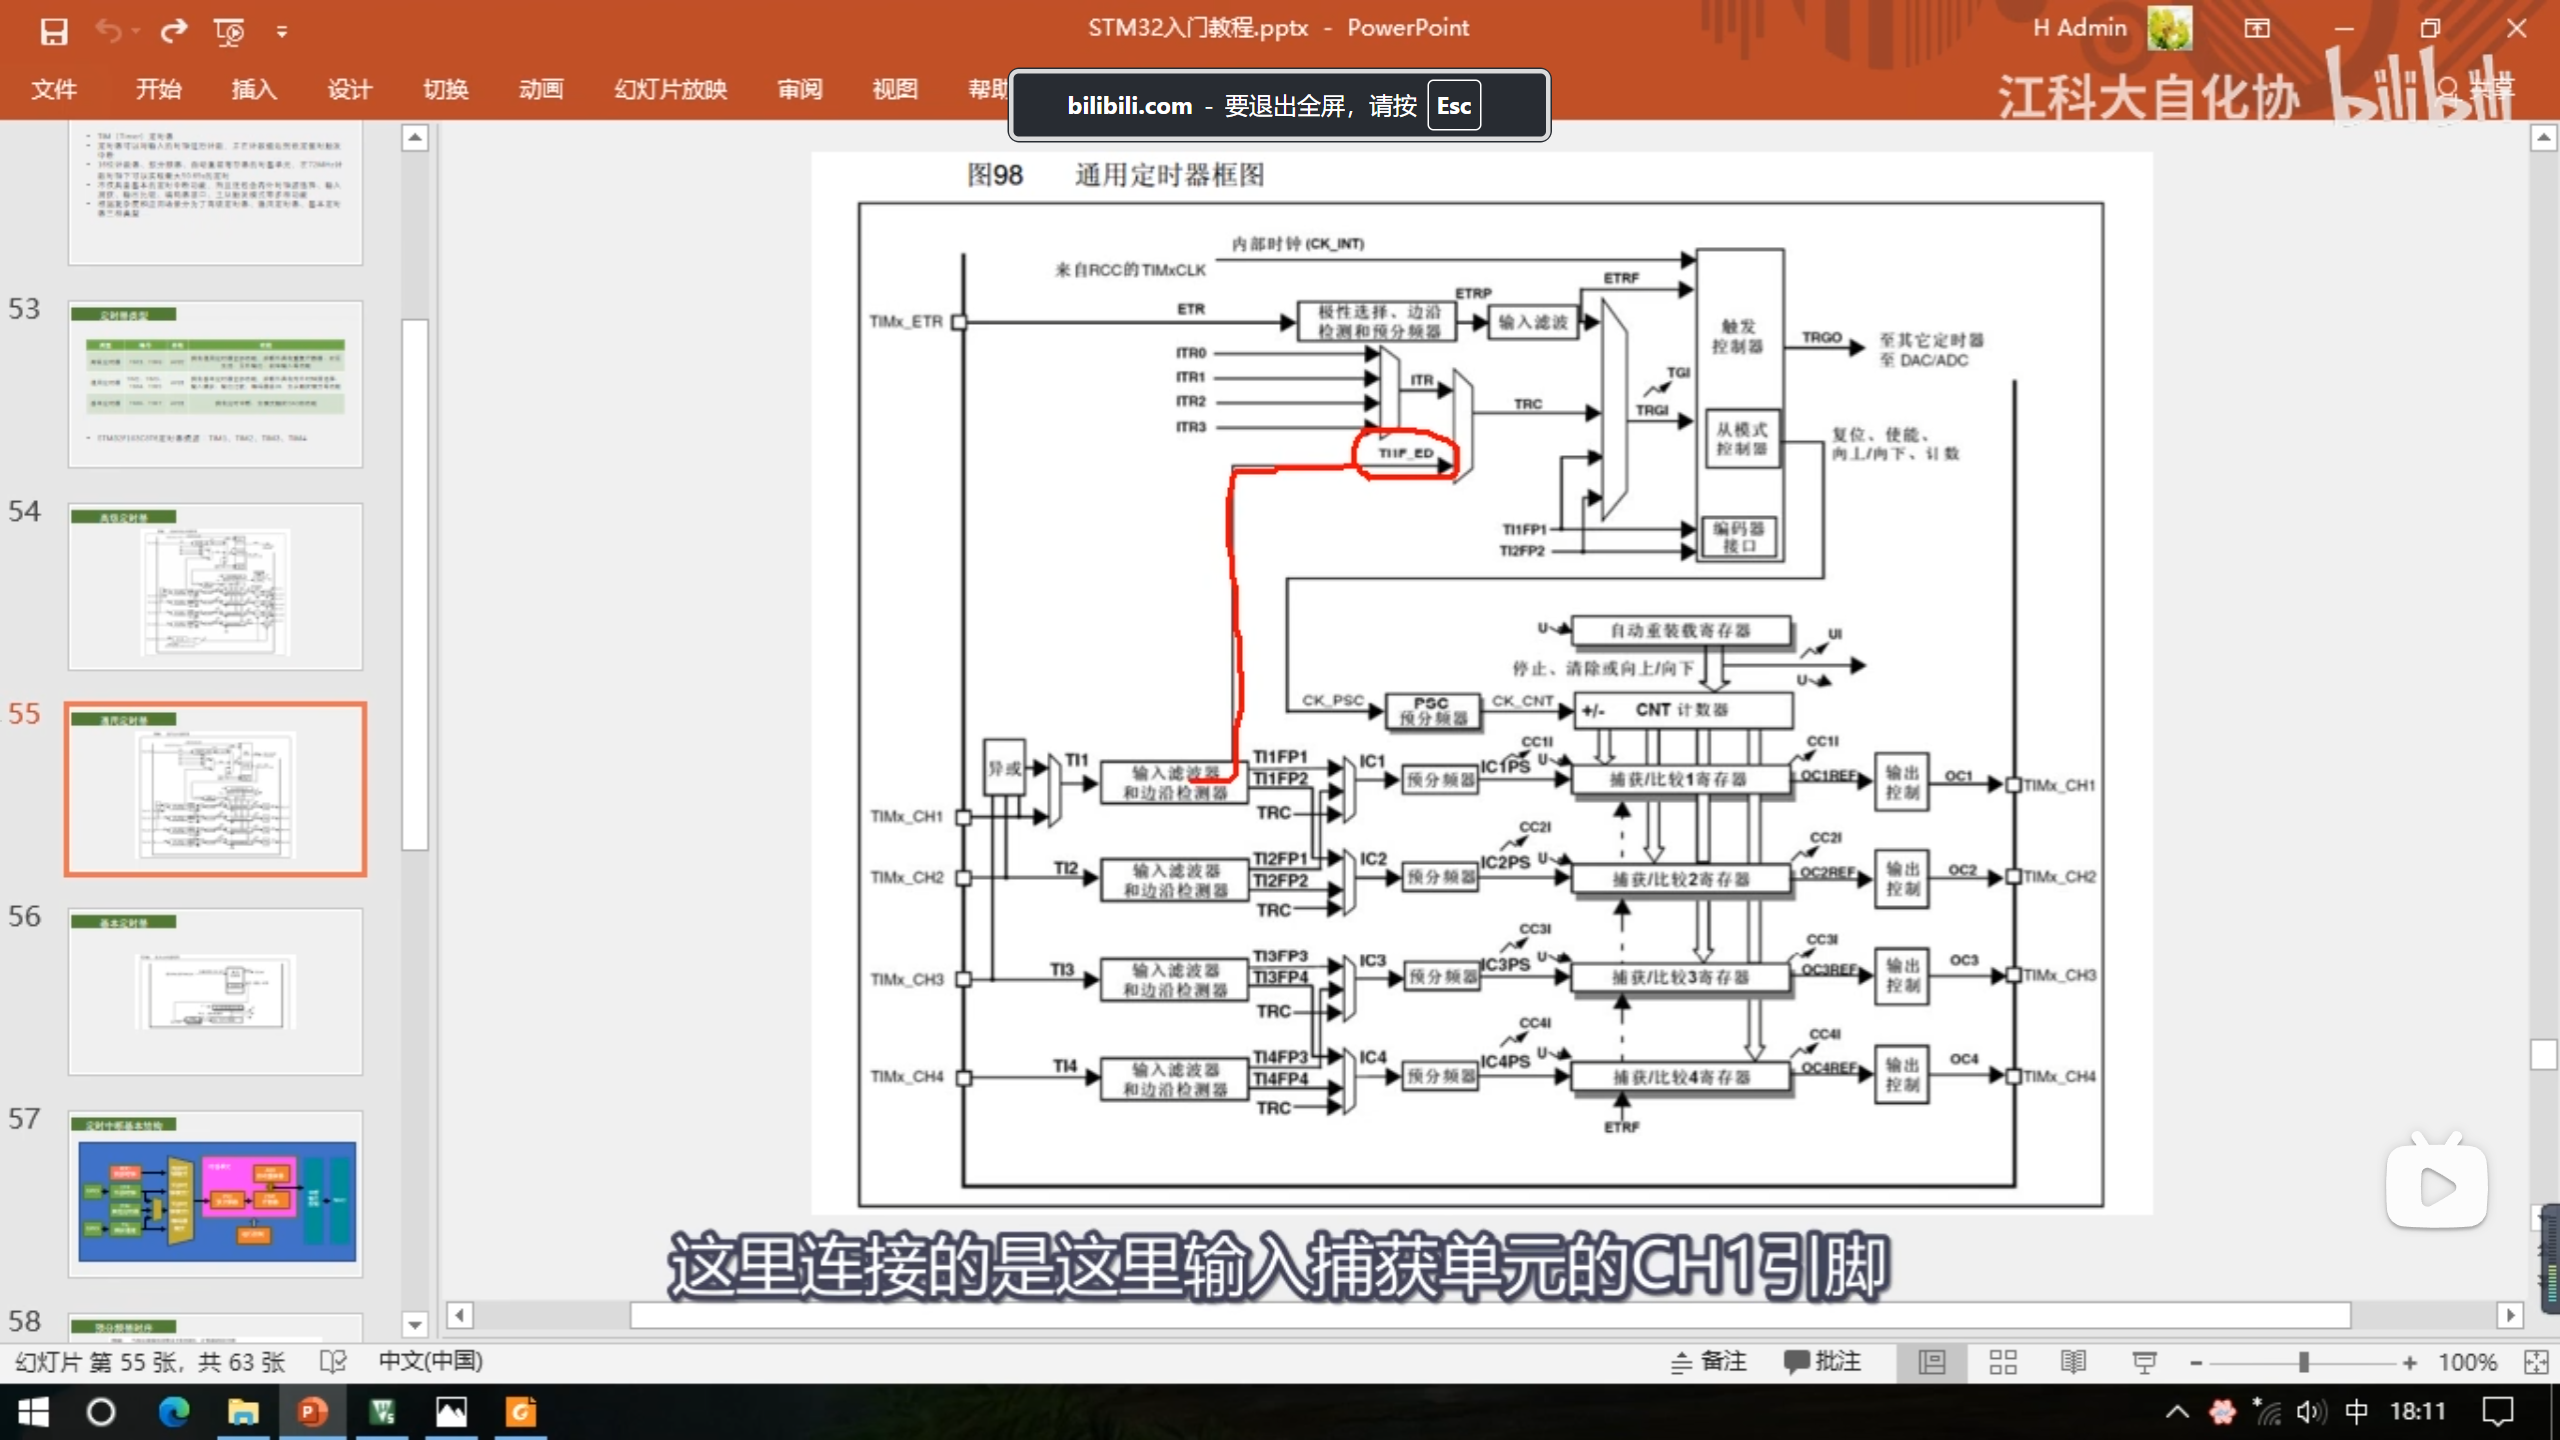
Task: Show hidden system tray icons
Action: tap(2177, 1411)
